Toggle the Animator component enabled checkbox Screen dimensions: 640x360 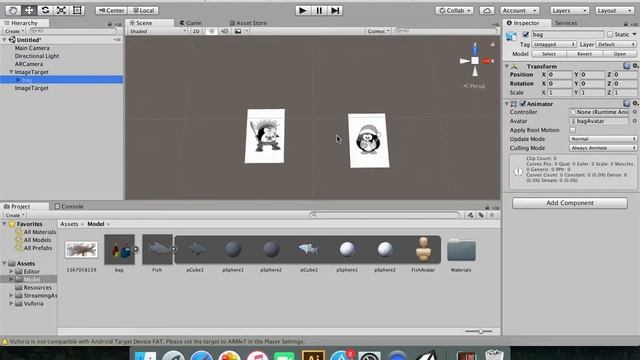pyautogui.click(x=523, y=104)
